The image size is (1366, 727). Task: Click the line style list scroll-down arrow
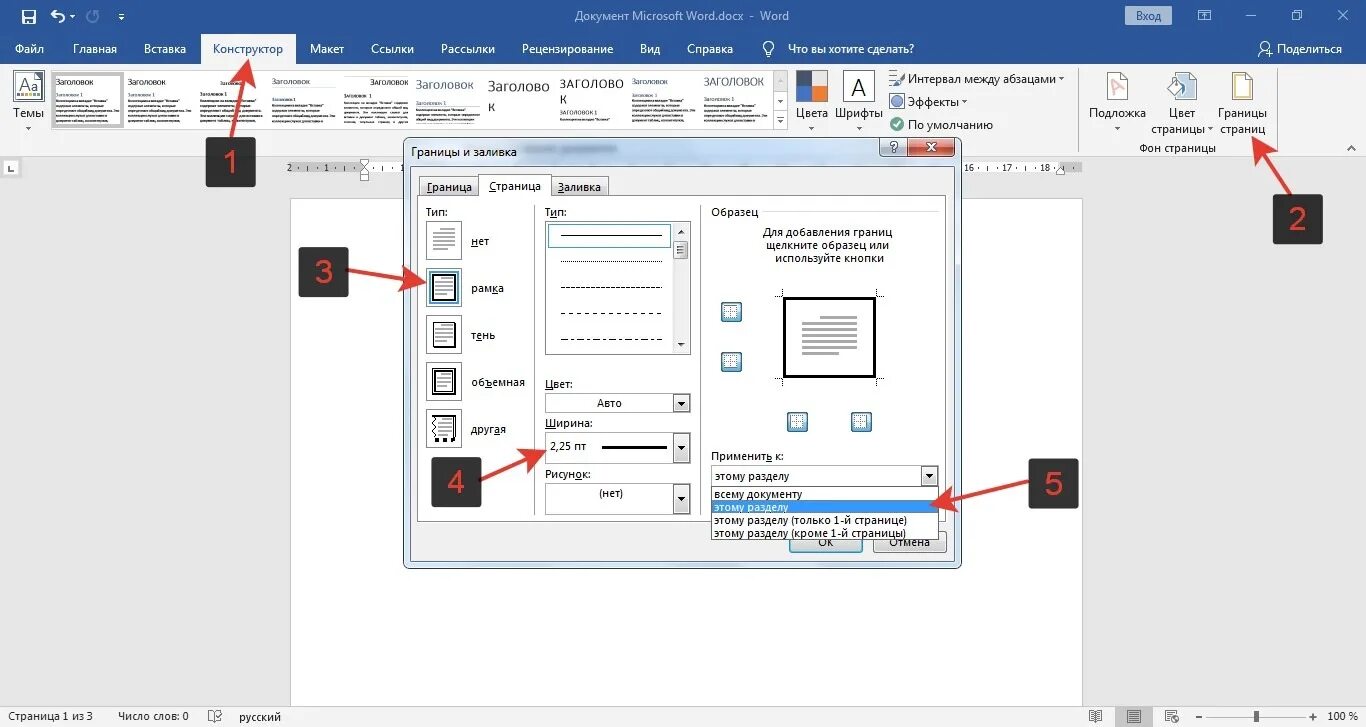(682, 345)
